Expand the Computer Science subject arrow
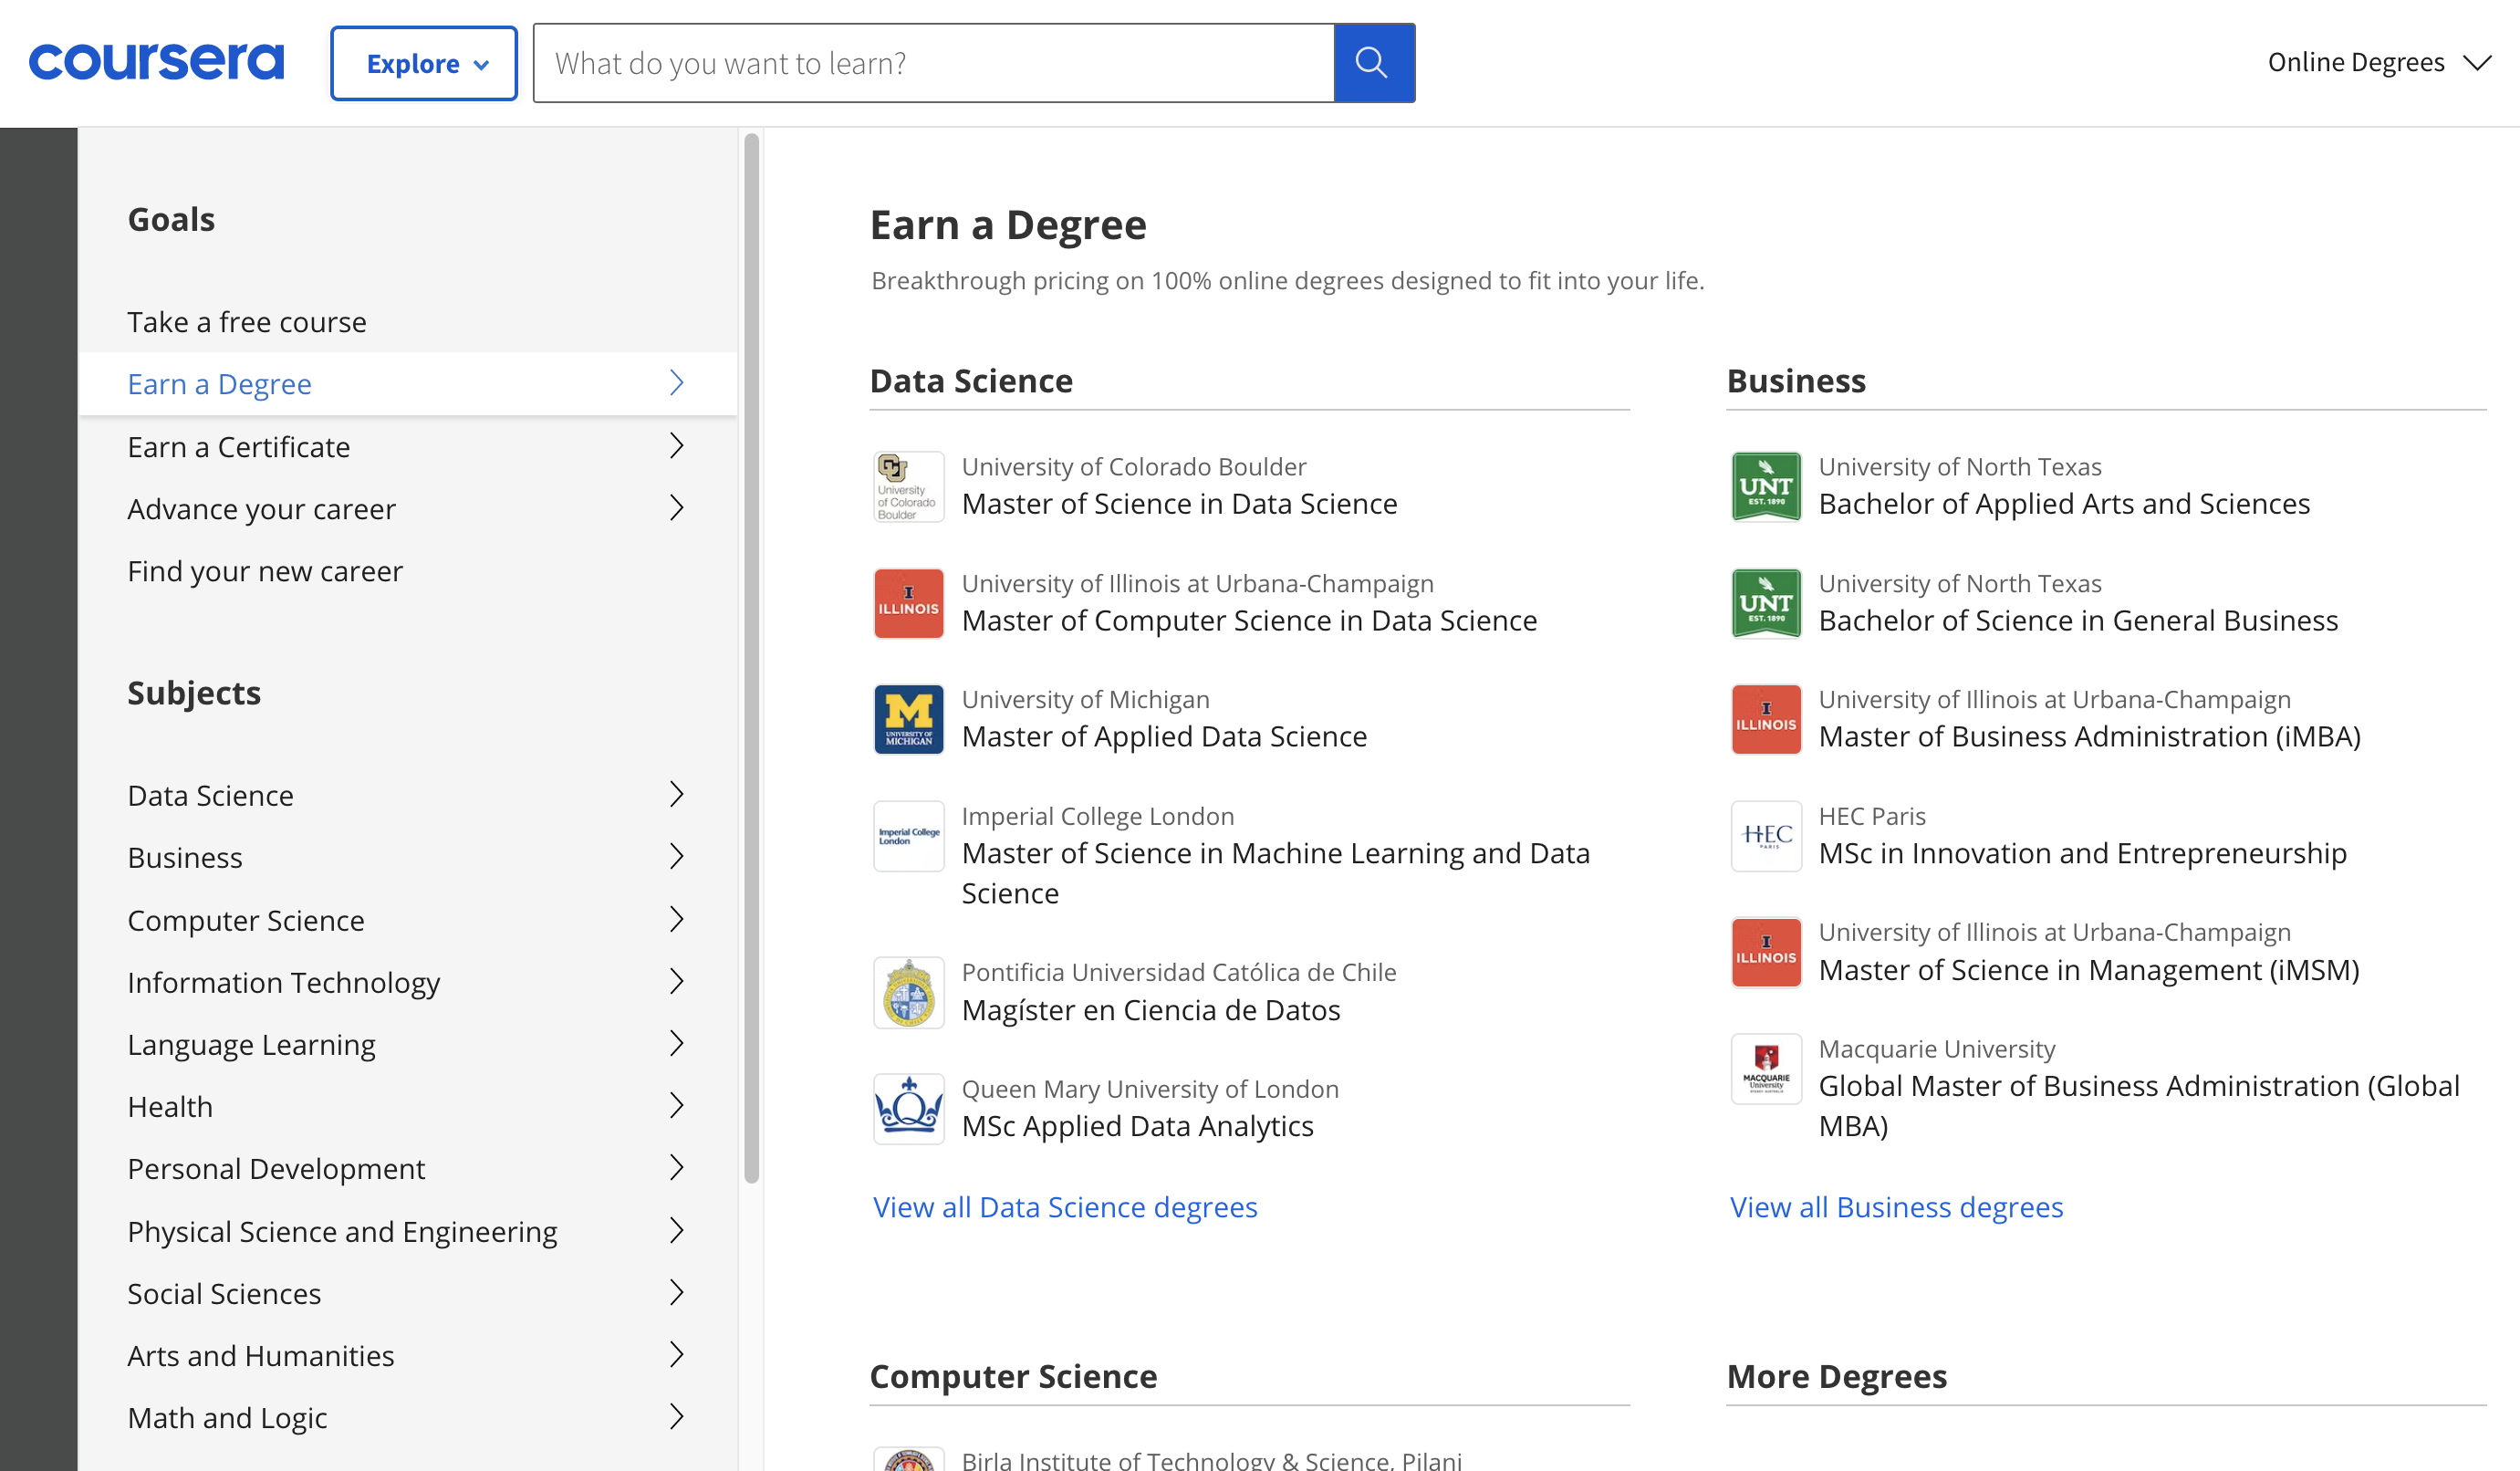This screenshot has height=1471, width=2520. click(x=676, y=919)
